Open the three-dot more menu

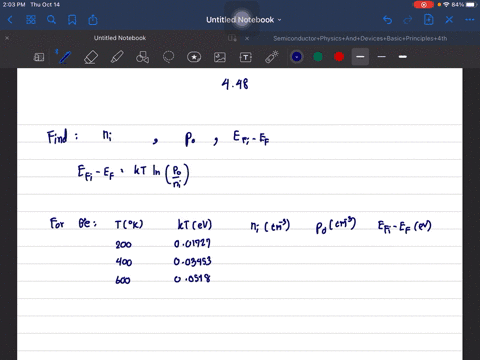tap(470, 20)
